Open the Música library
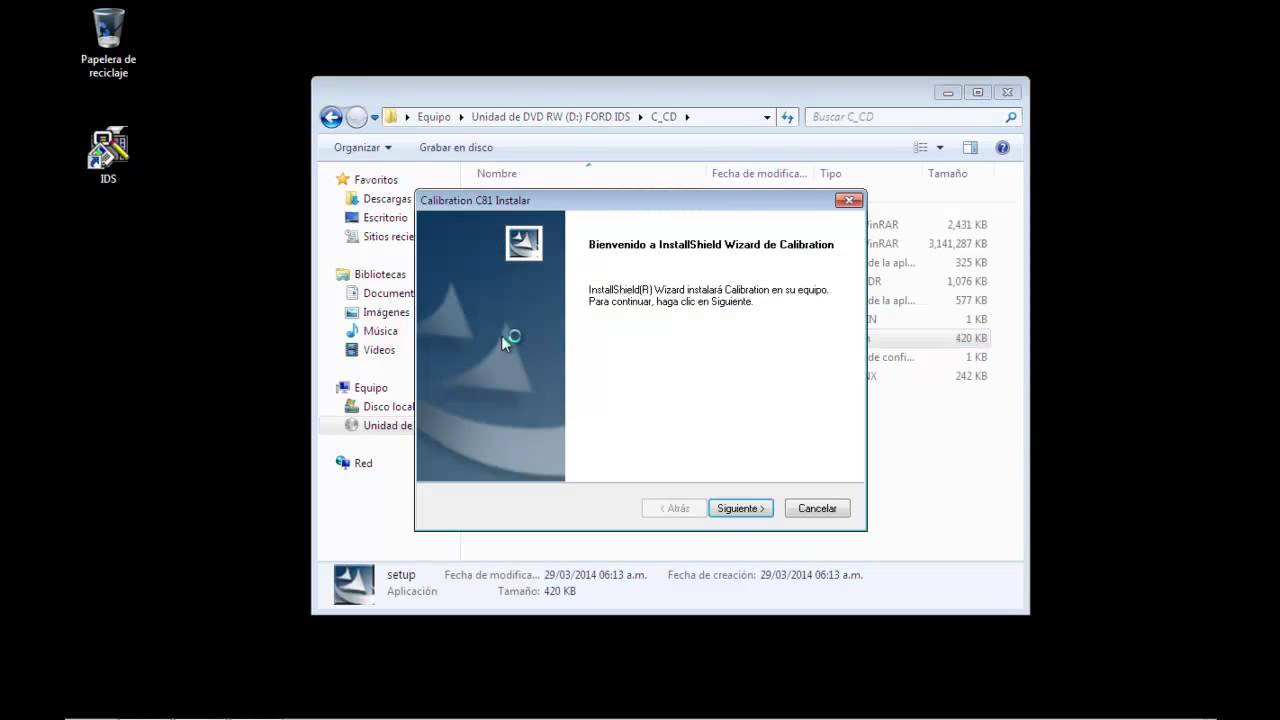The width and height of the screenshot is (1280, 720). 380,331
